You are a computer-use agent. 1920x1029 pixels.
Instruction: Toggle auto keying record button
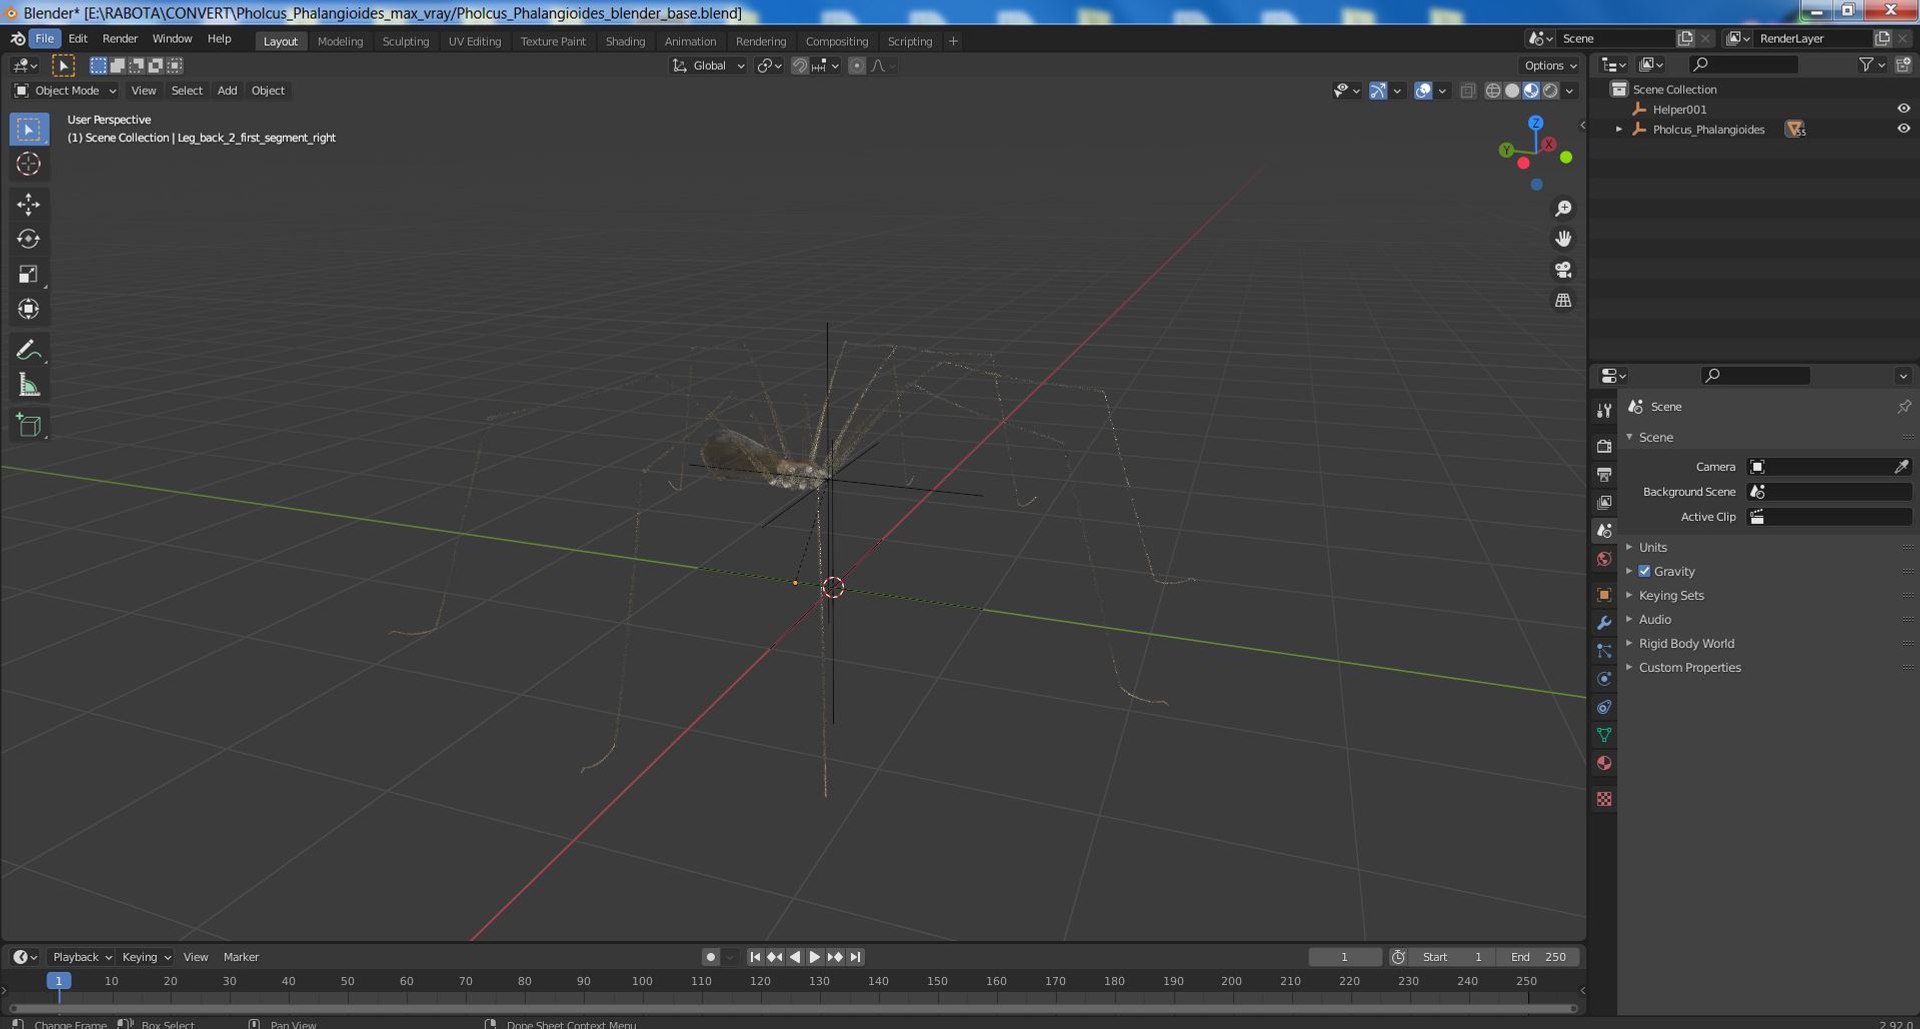click(x=710, y=957)
